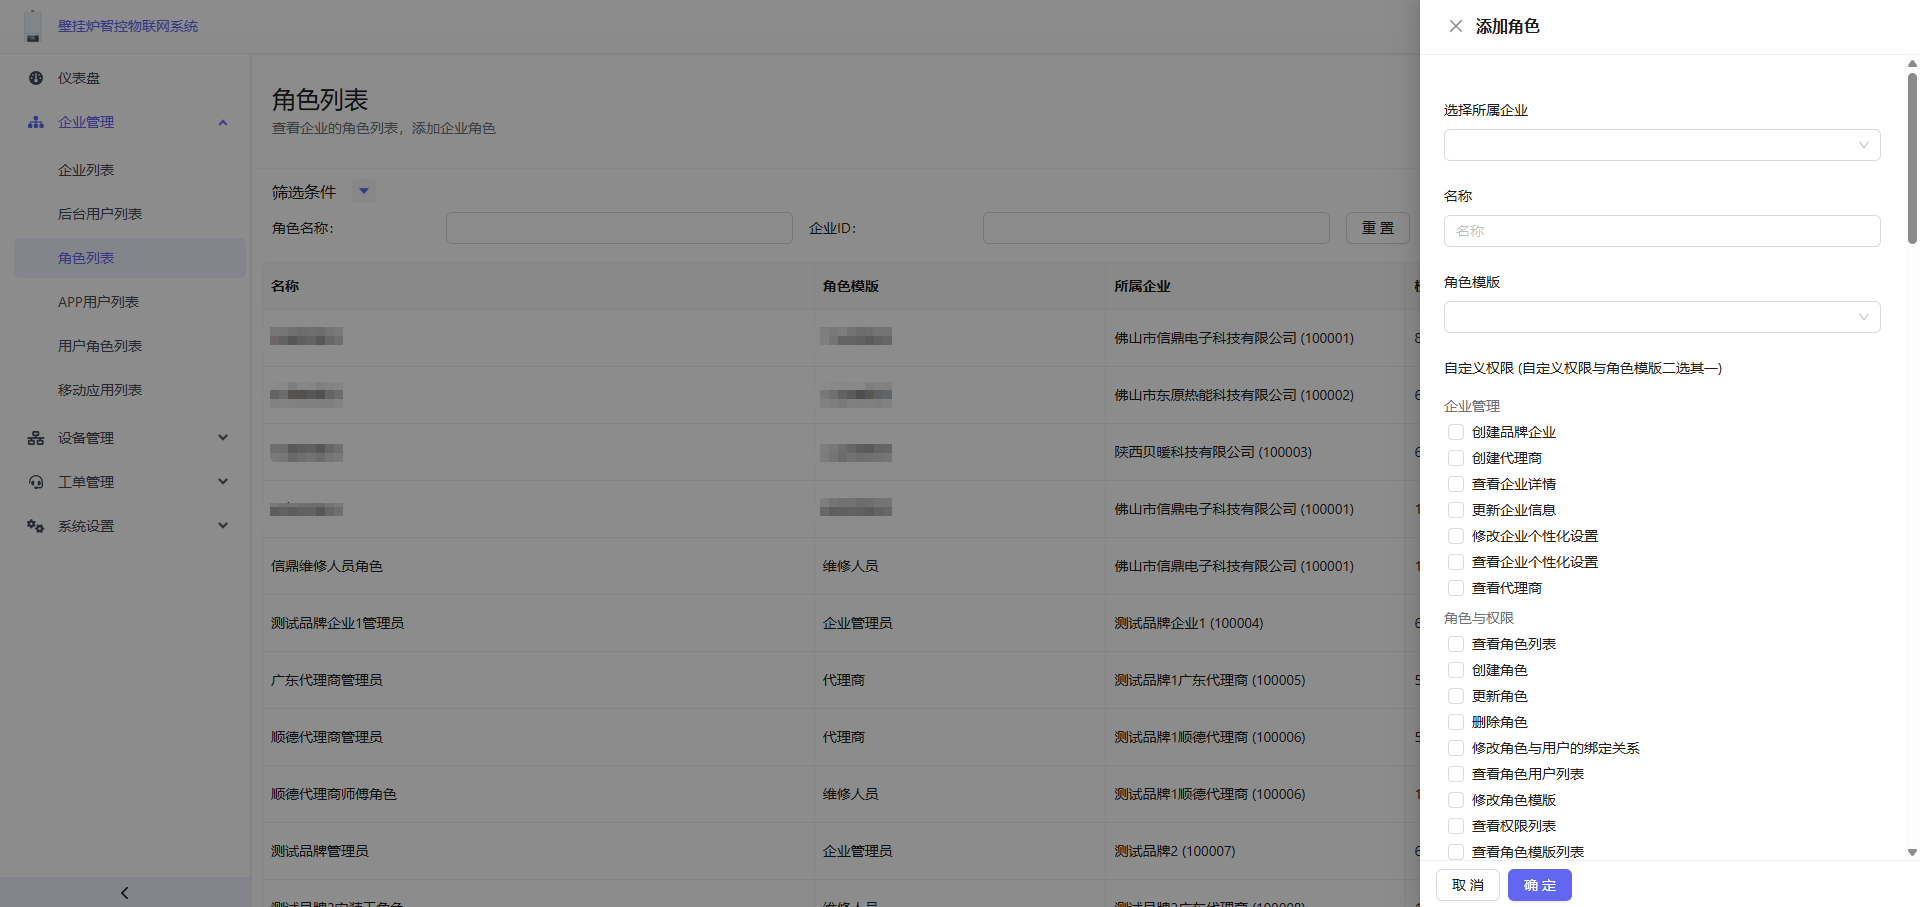Click the 取消 cancel button
This screenshot has height=907, width=1920.
click(x=1467, y=885)
